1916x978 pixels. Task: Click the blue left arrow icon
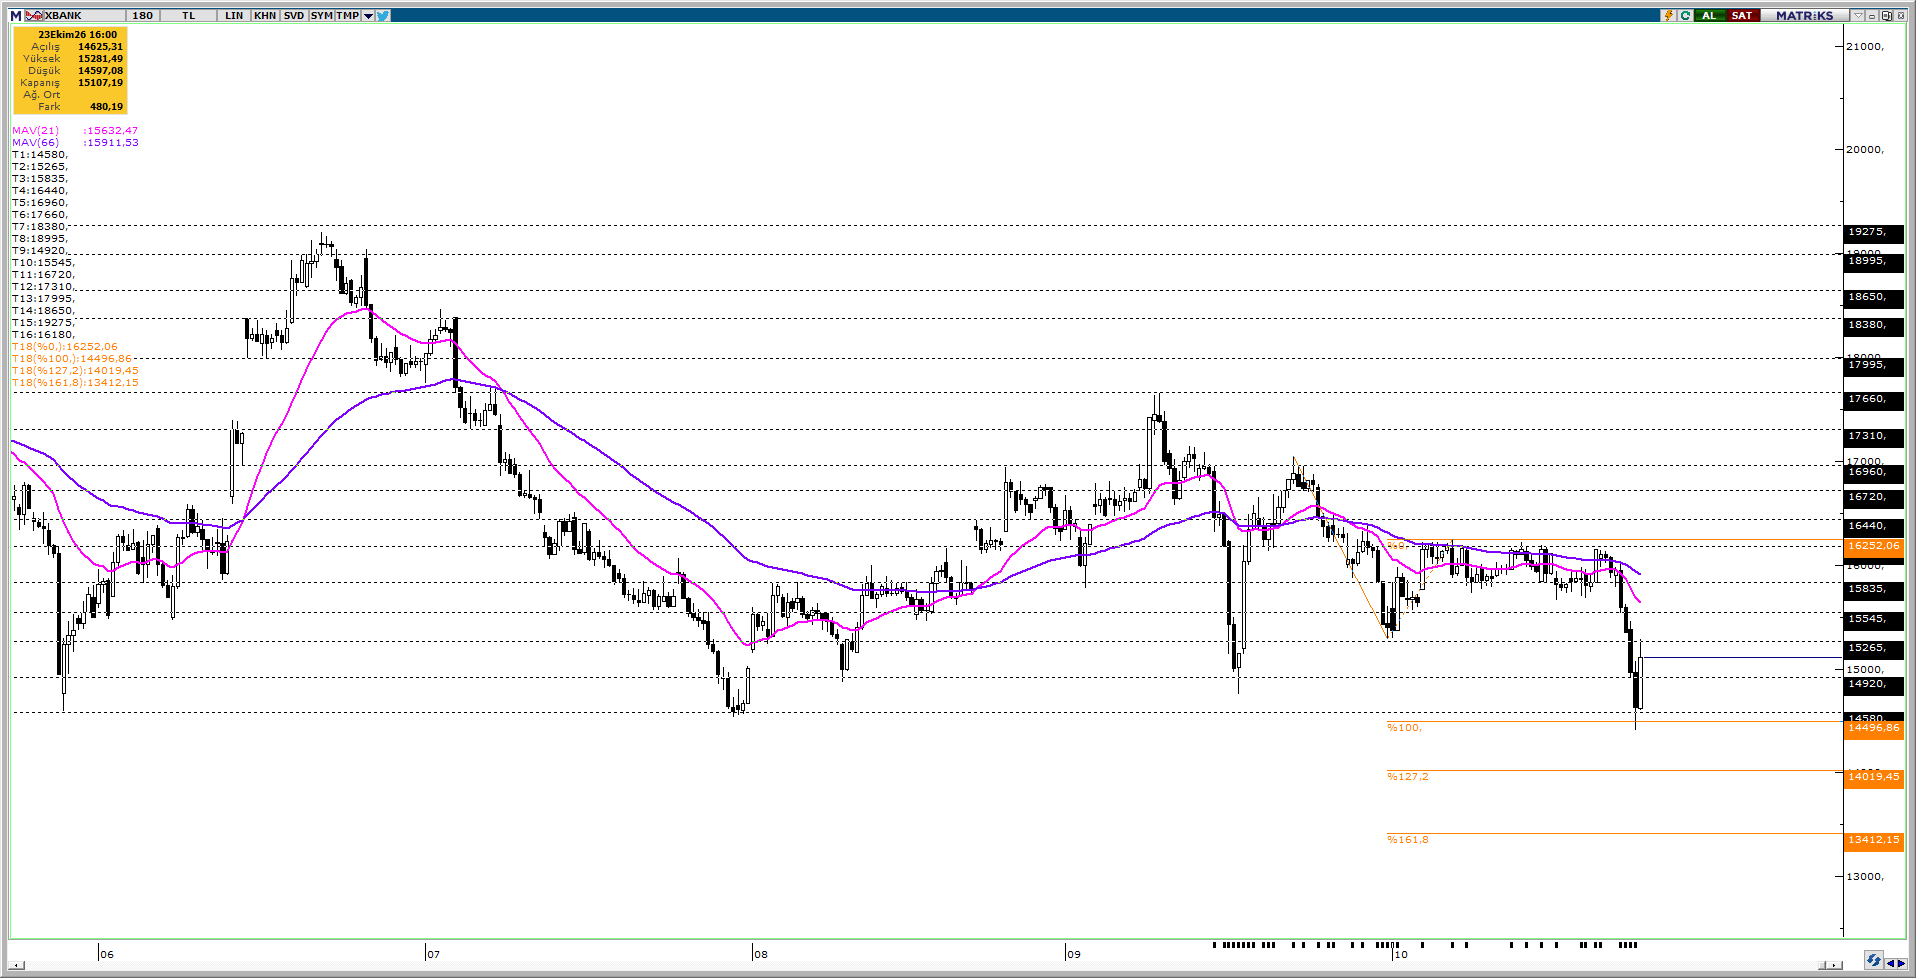tap(1889, 963)
